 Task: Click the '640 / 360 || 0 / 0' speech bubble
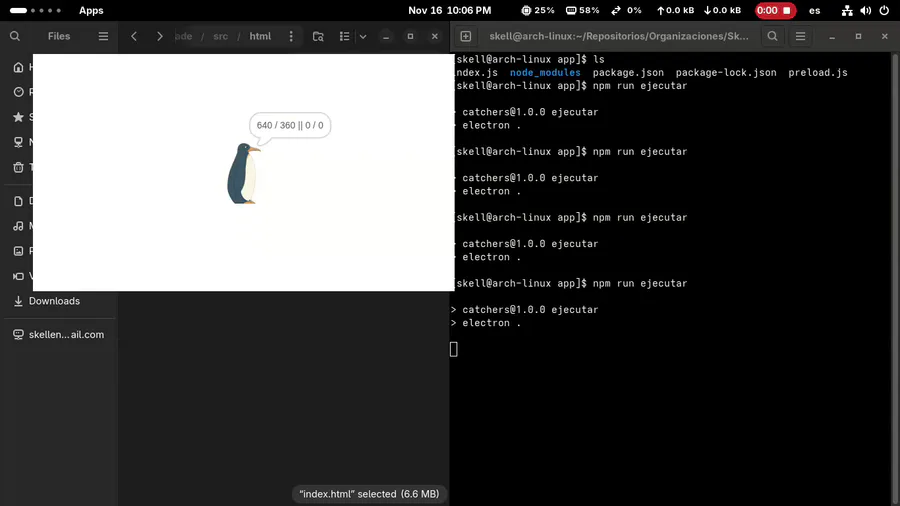click(290, 125)
